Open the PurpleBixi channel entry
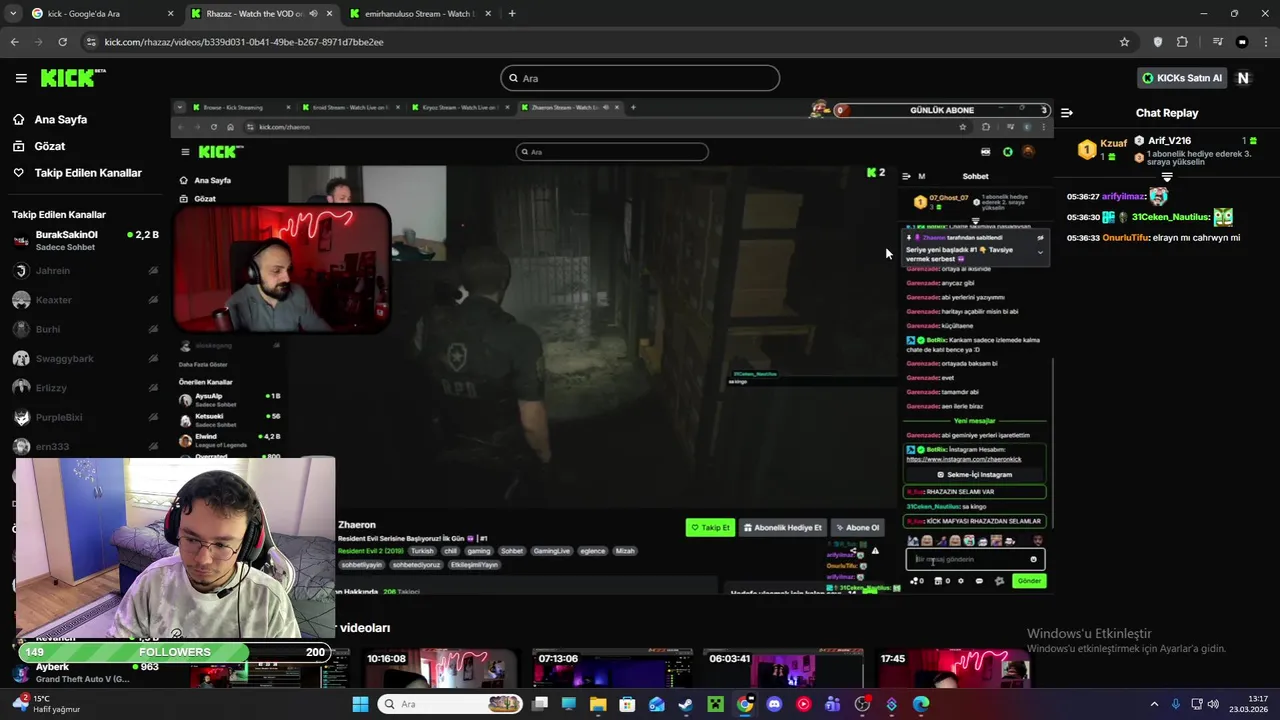 point(85,417)
